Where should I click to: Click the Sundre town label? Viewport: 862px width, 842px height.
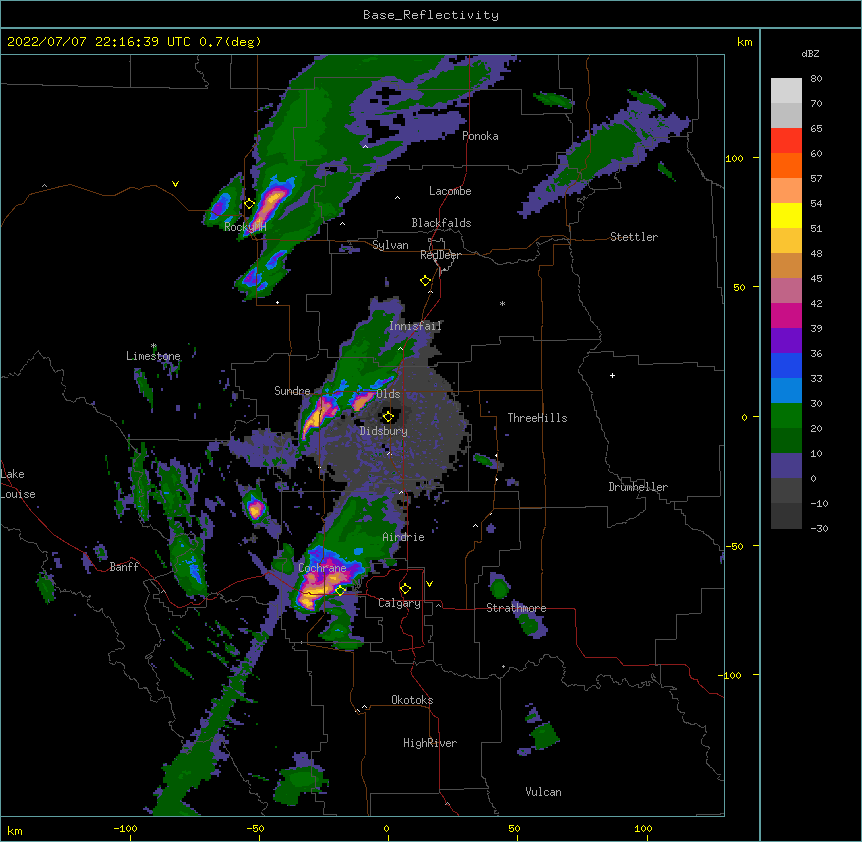click(x=292, y=391)
